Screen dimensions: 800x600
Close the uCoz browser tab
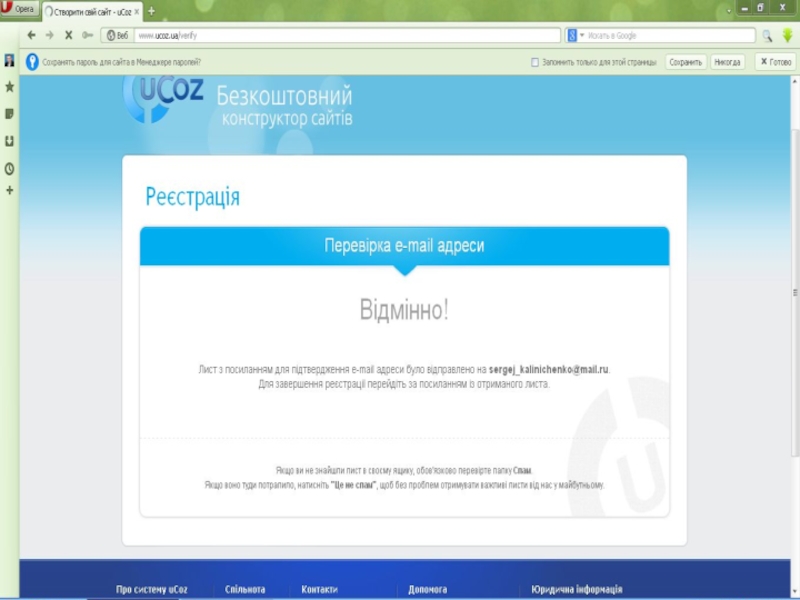[137, 11]
